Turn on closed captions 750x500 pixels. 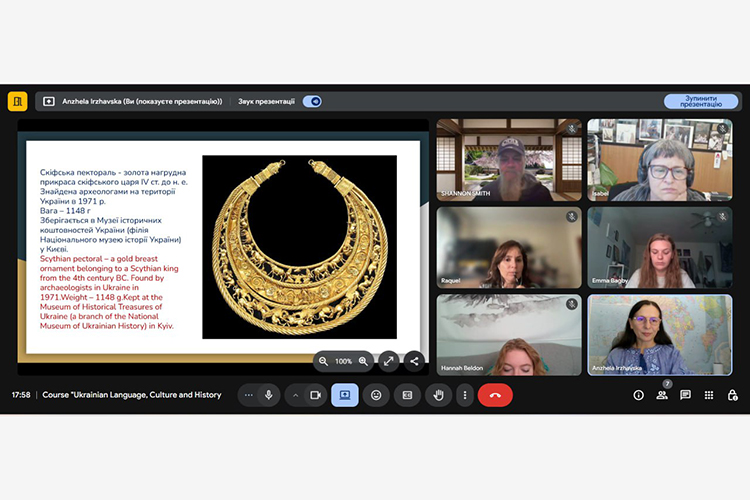407,395
